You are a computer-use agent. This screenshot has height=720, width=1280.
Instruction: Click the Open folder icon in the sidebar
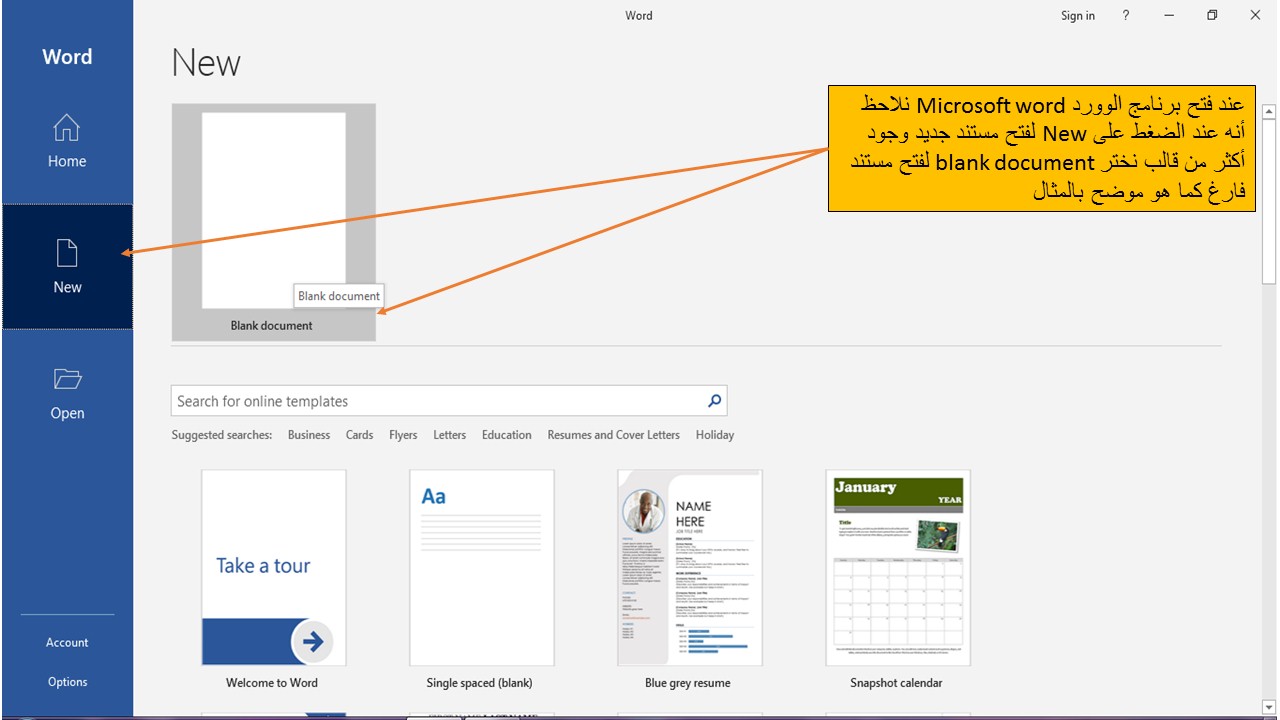66,379
